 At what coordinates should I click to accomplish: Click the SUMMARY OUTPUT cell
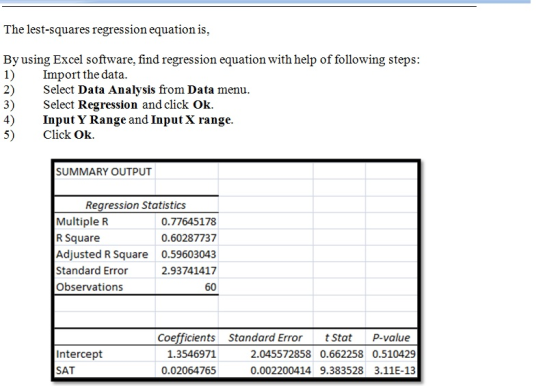pos(104,172)
